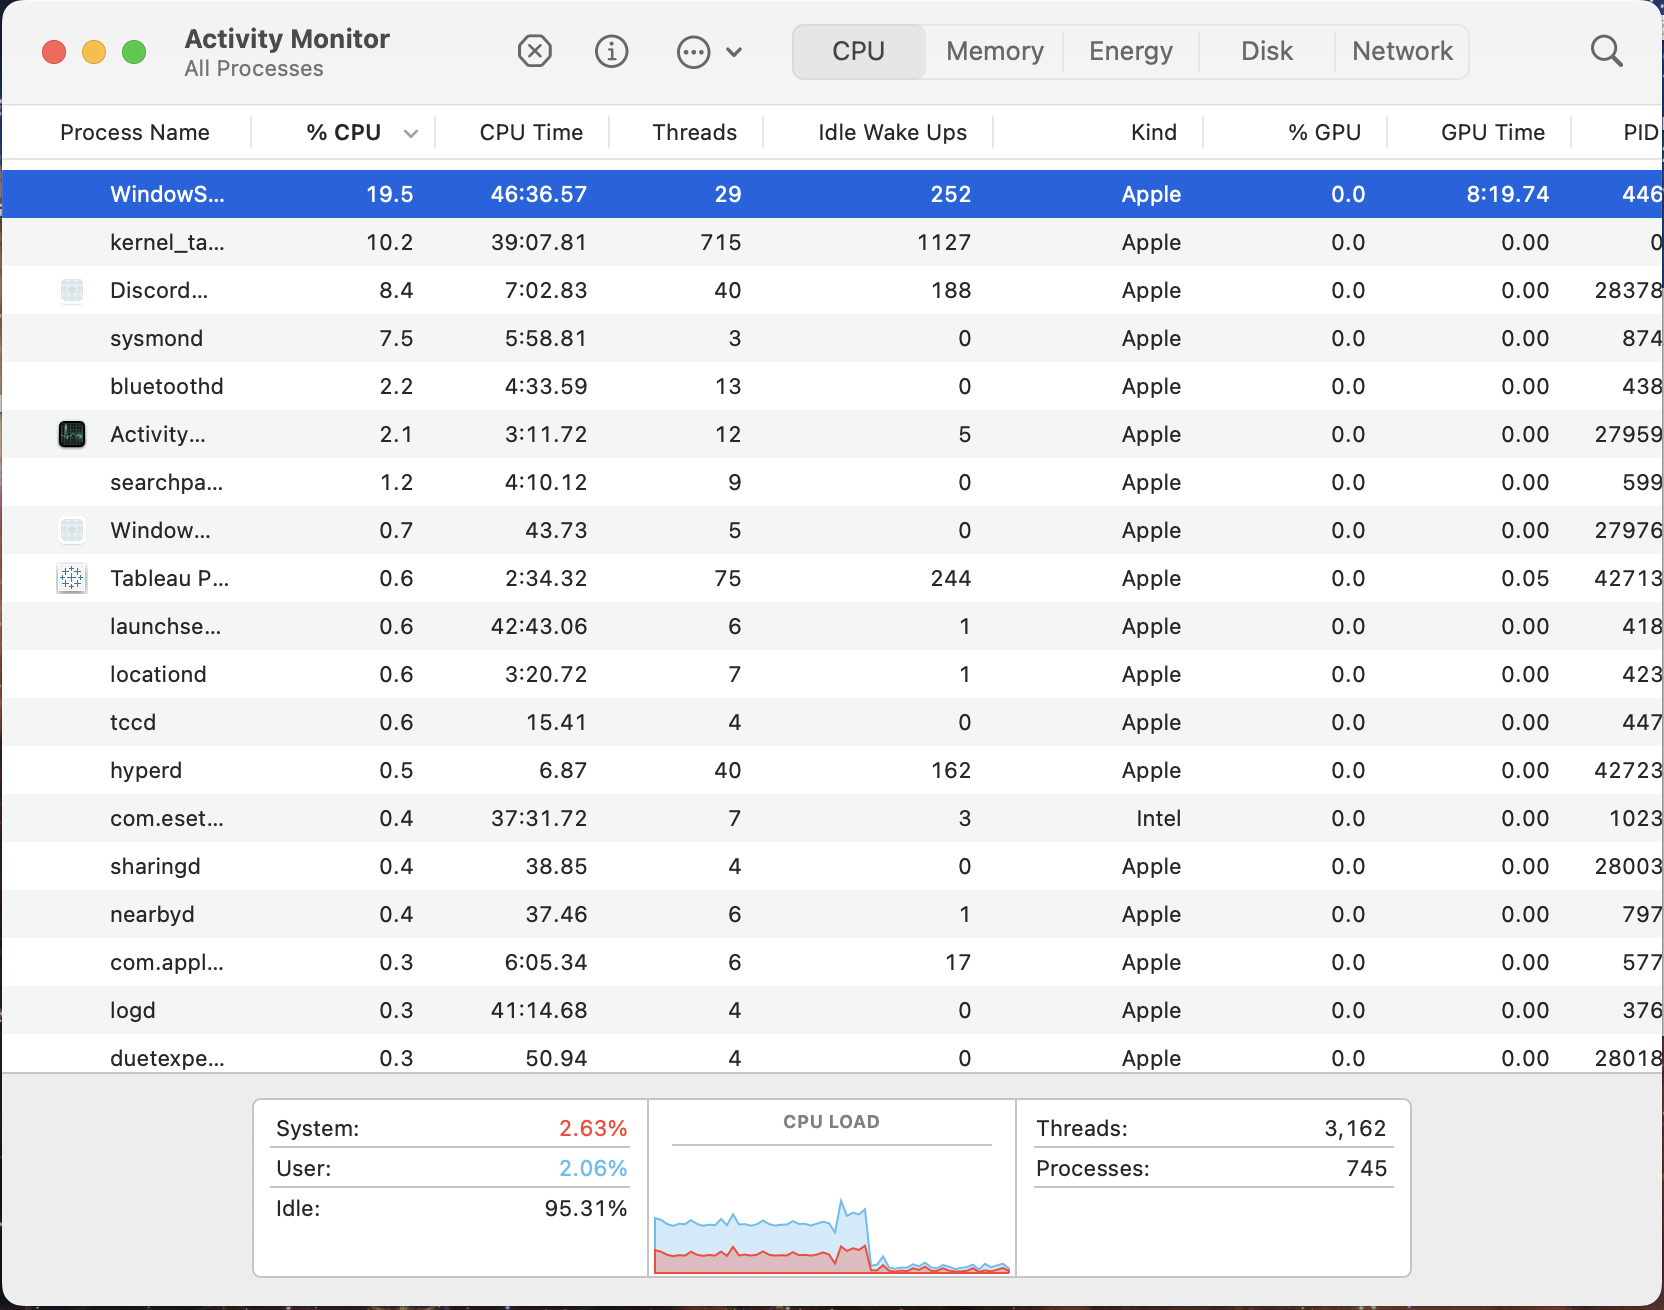Sort by the CPU Time column header

(530, 132)
